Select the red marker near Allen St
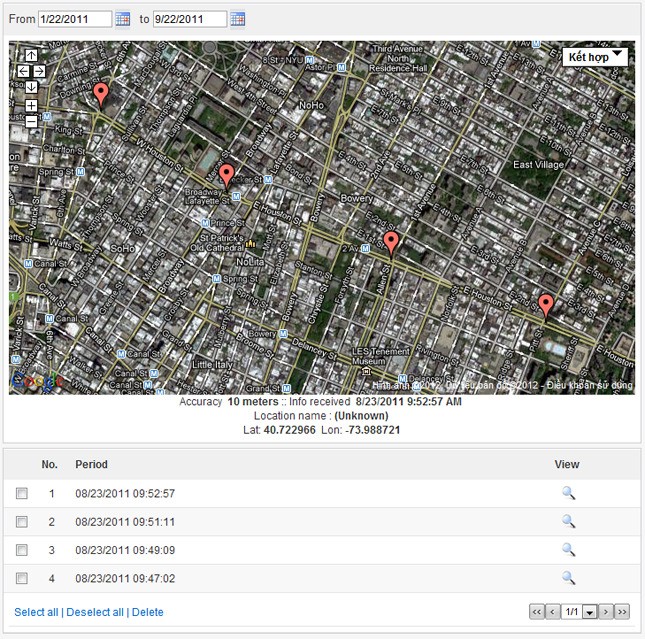645x639 pixels. [391, 243]
